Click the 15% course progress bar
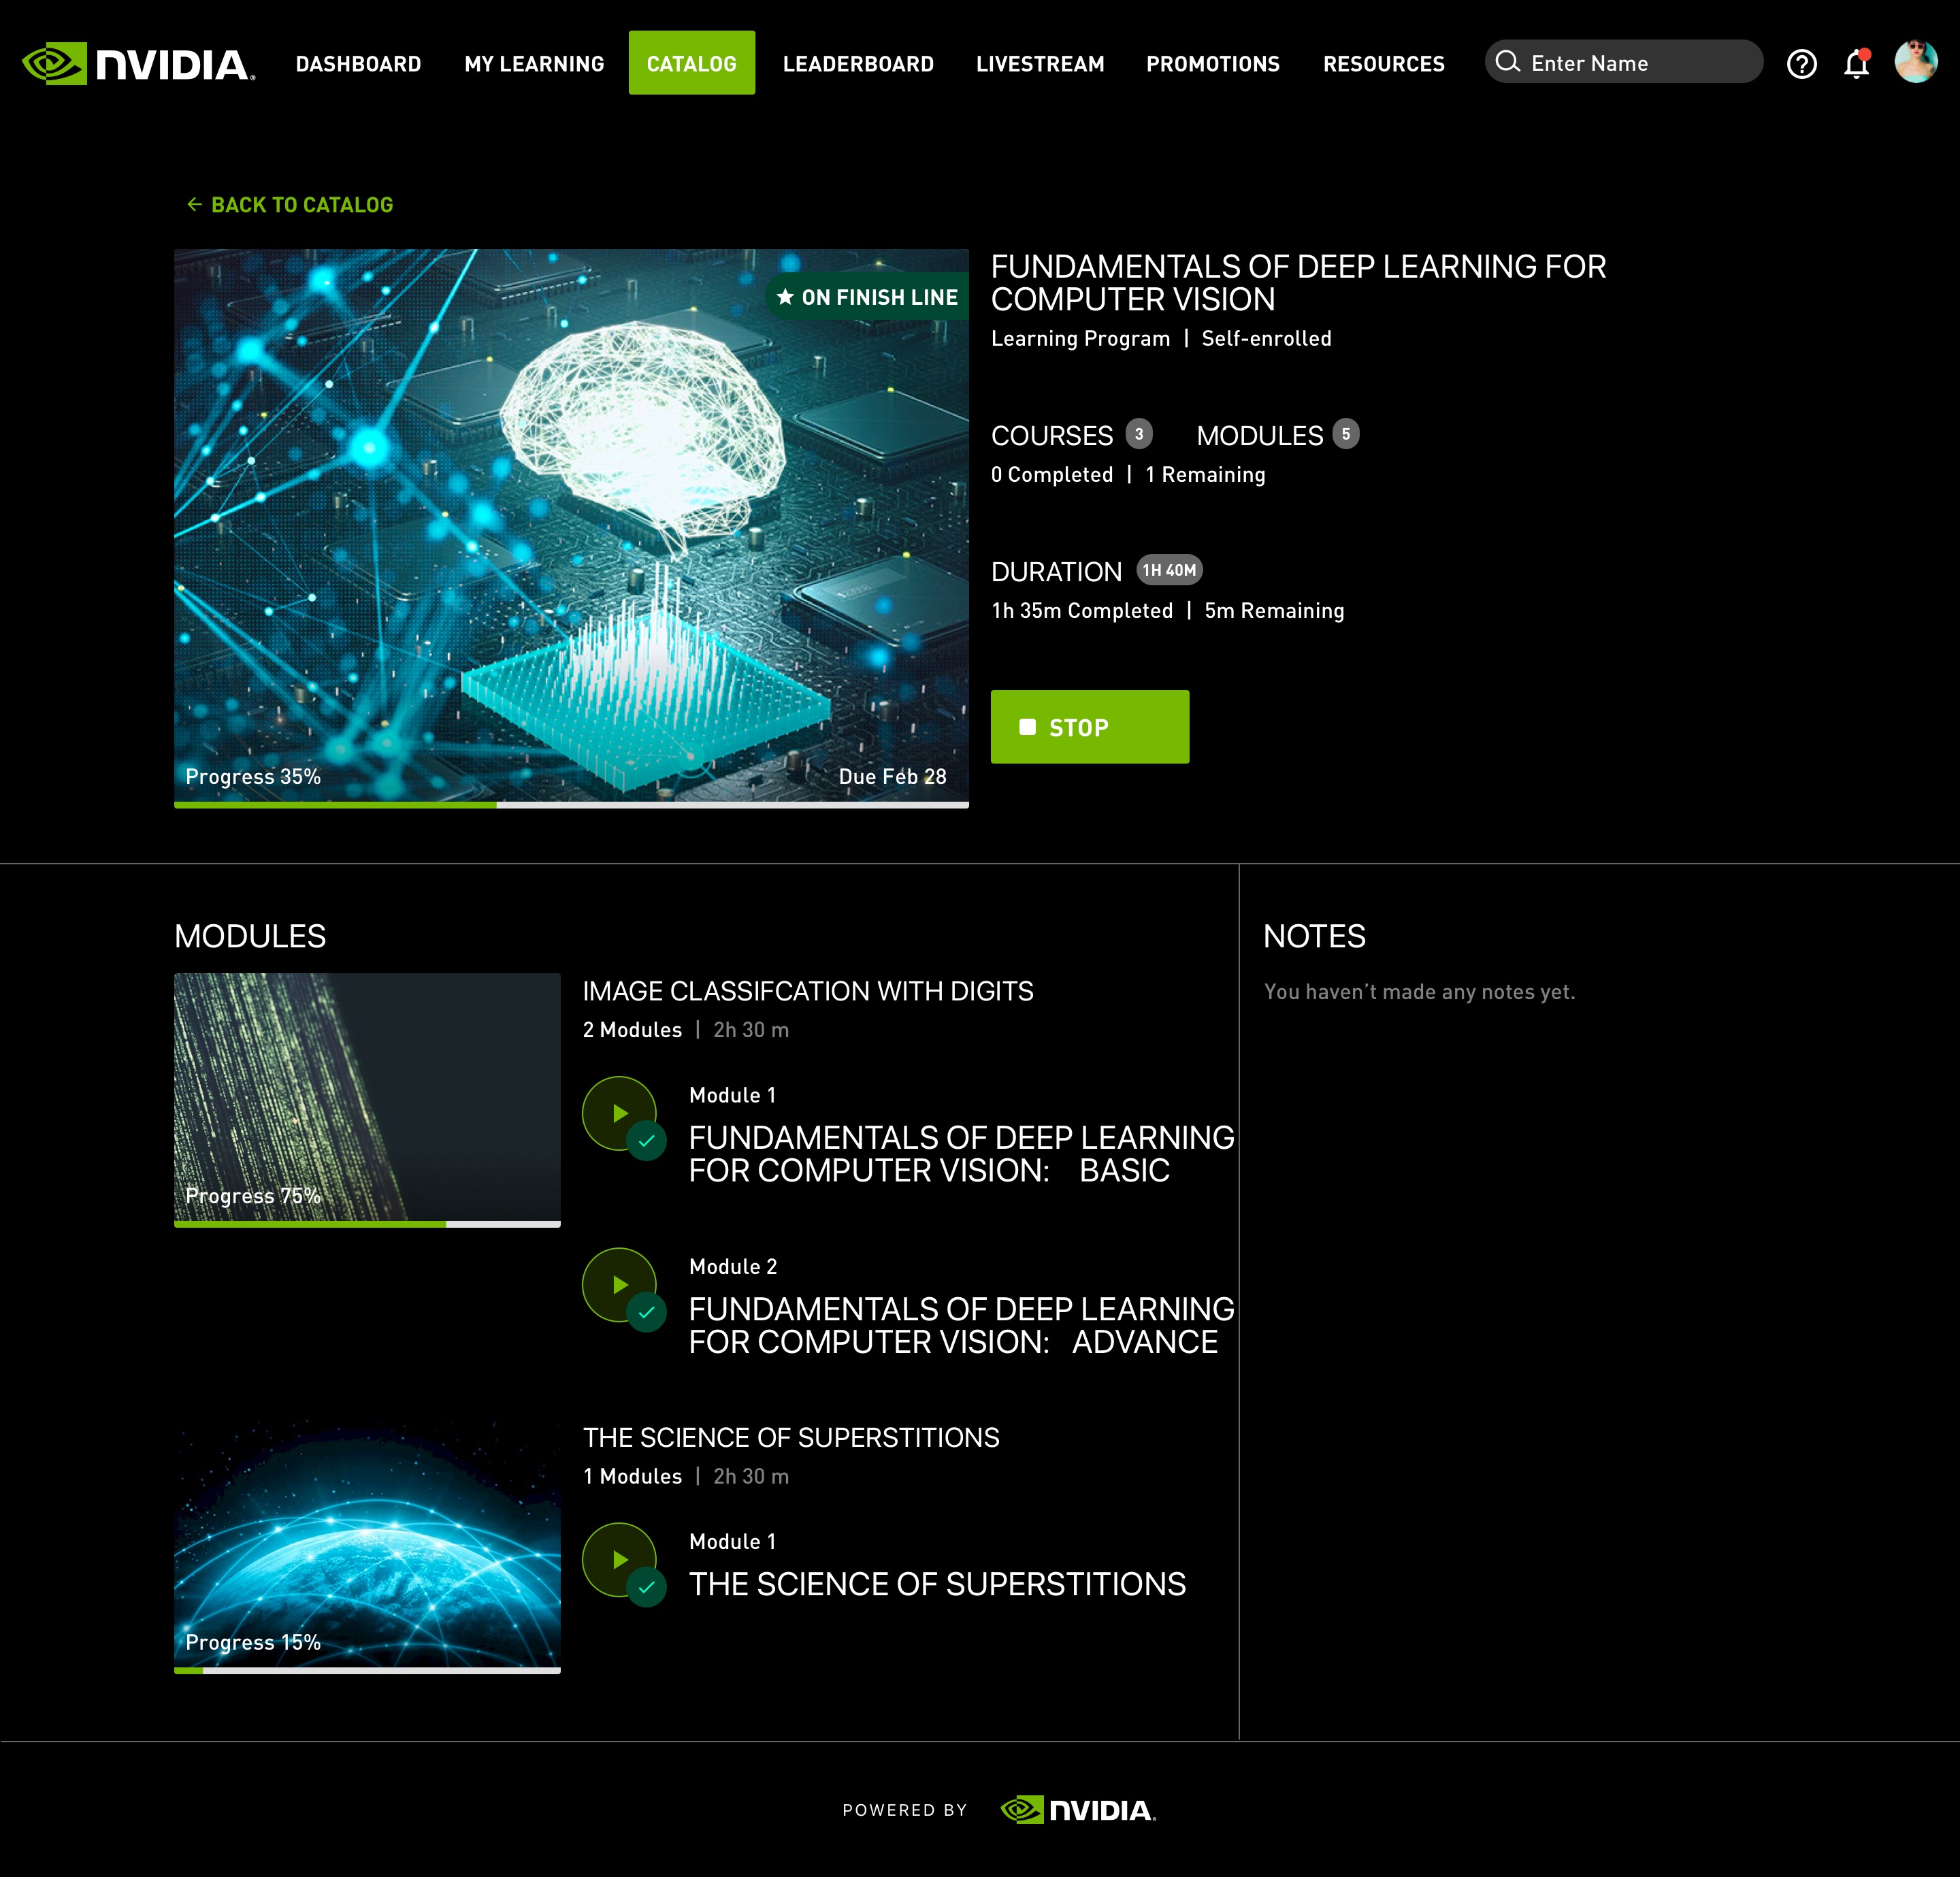Screen dimensions: 1960x1877 point(367,1670)
